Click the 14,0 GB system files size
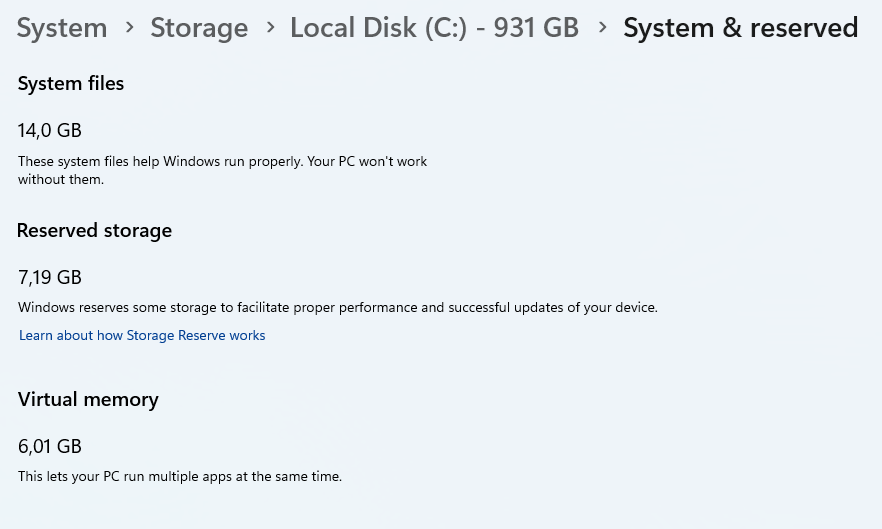 pos(50,131)
